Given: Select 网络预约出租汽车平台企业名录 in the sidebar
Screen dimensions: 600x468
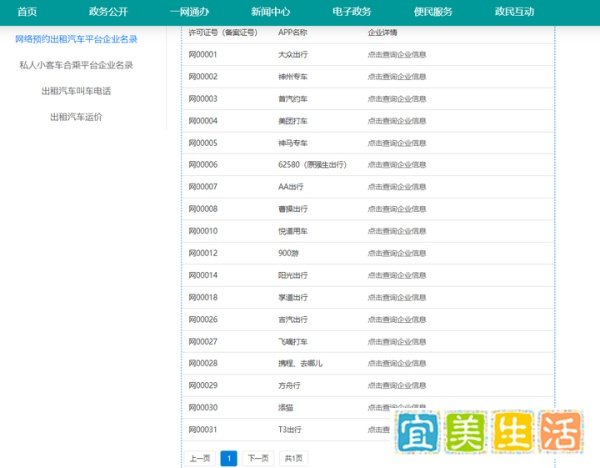Looking at the screenshot, I should pos(76,39).
